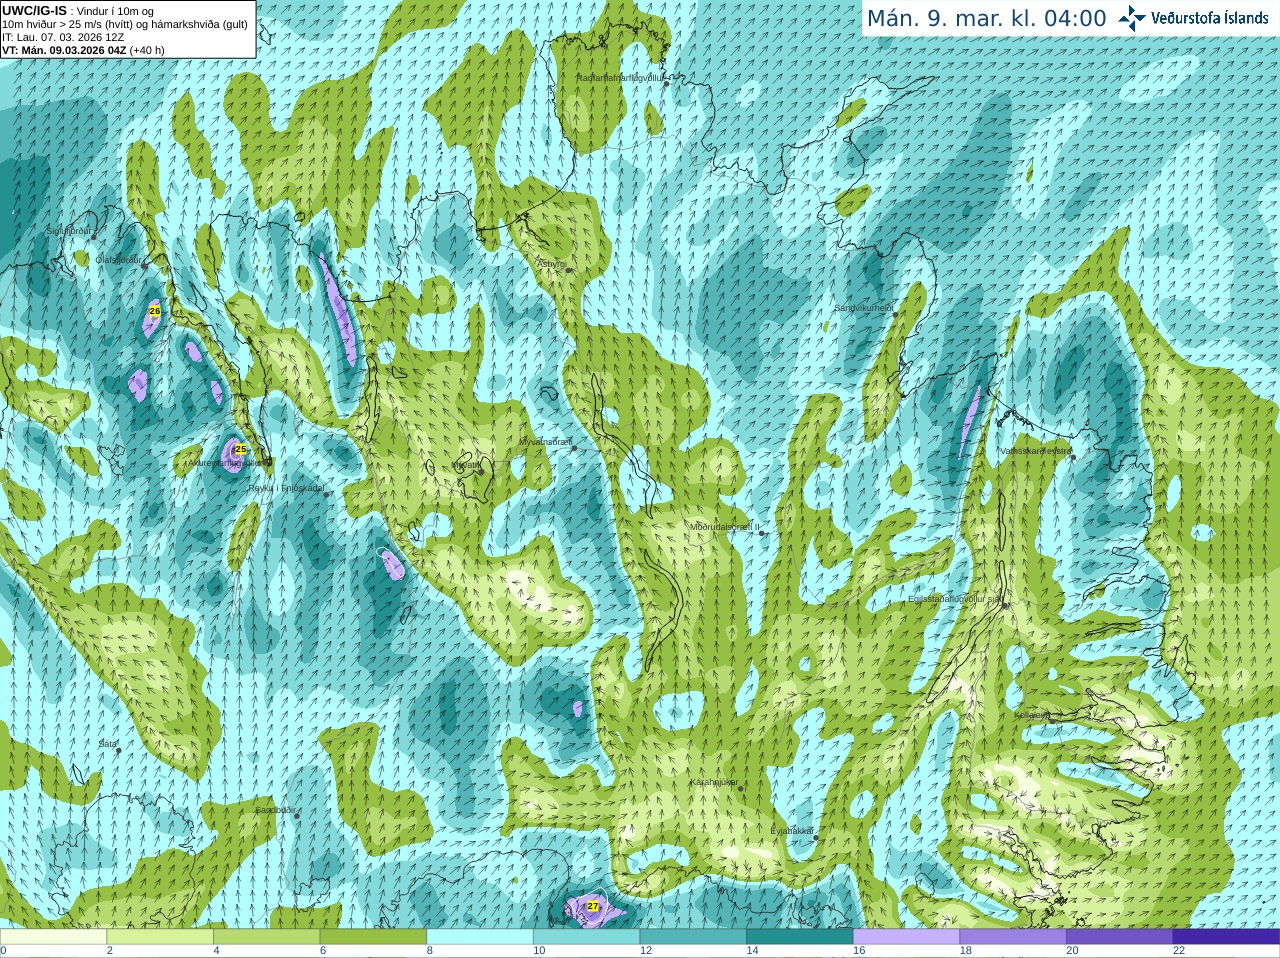Viewport: 1280px width, 958px height.
Task: Click the legend scale number 2
Action: [x=110, y=951]
